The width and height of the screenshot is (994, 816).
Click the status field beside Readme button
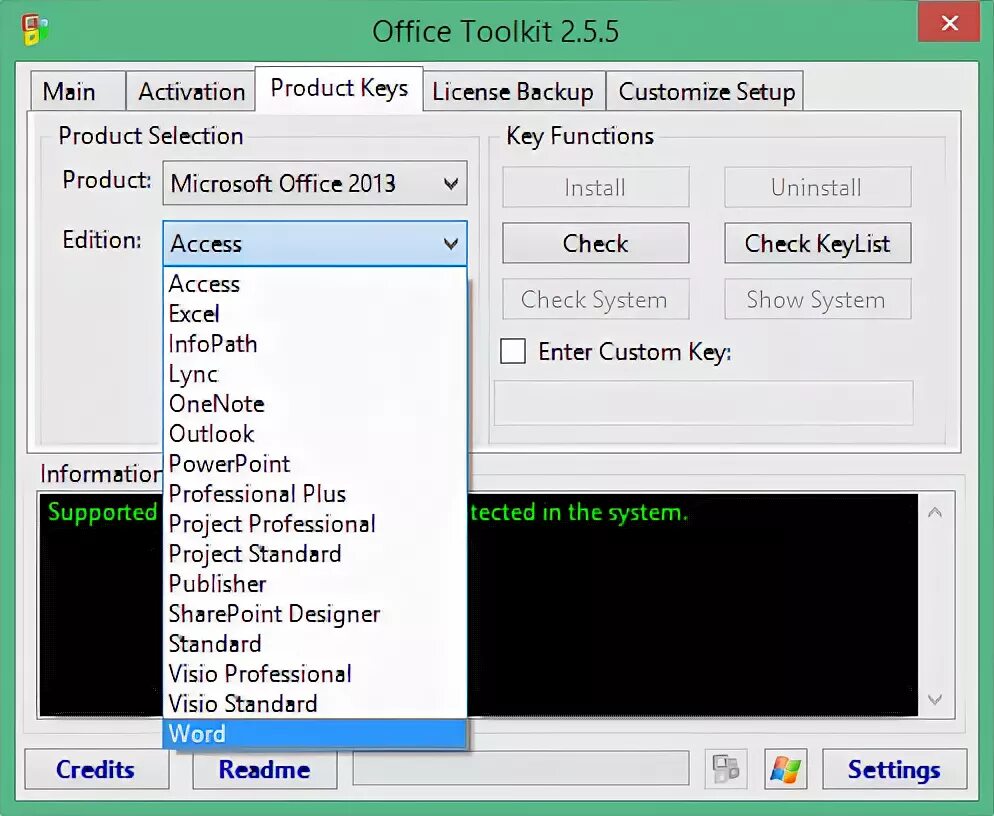pyautogui.click(x=521, y=769)
